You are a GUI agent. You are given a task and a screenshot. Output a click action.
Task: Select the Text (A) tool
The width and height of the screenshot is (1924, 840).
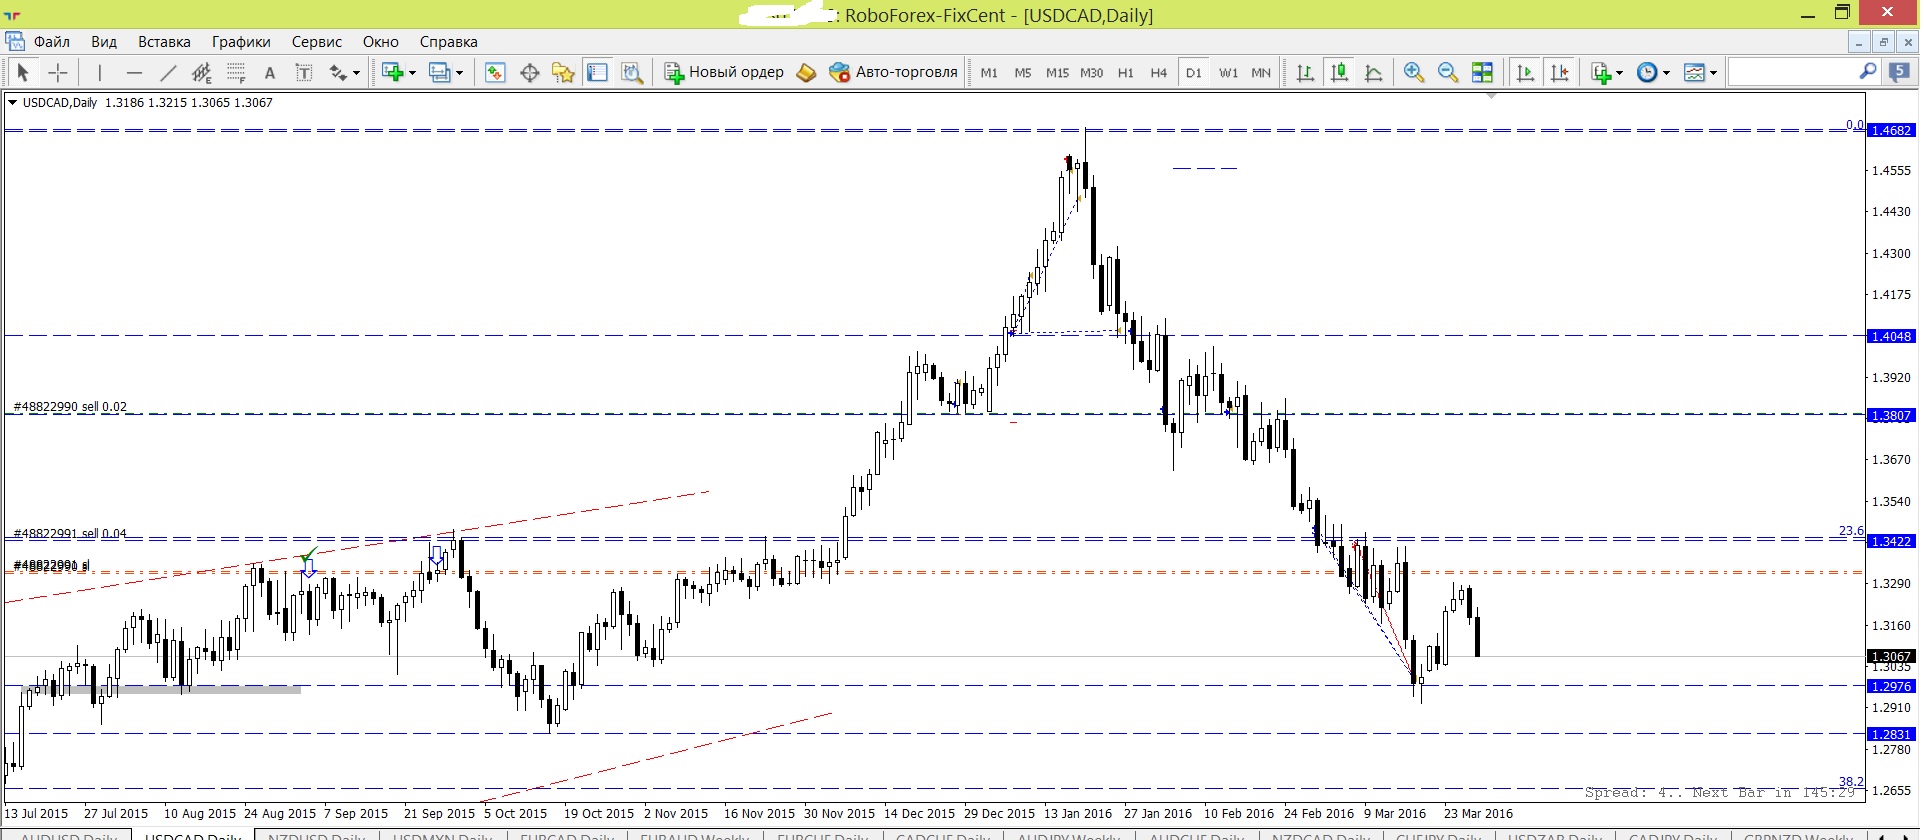[270, 72]
